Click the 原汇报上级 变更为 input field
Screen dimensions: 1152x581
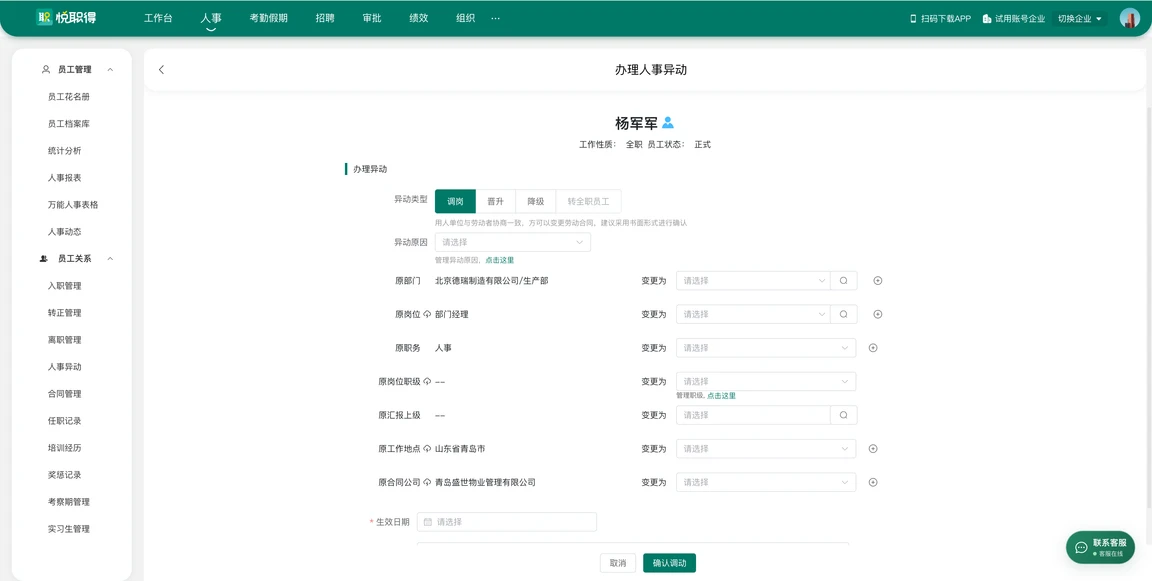(754, 415)
